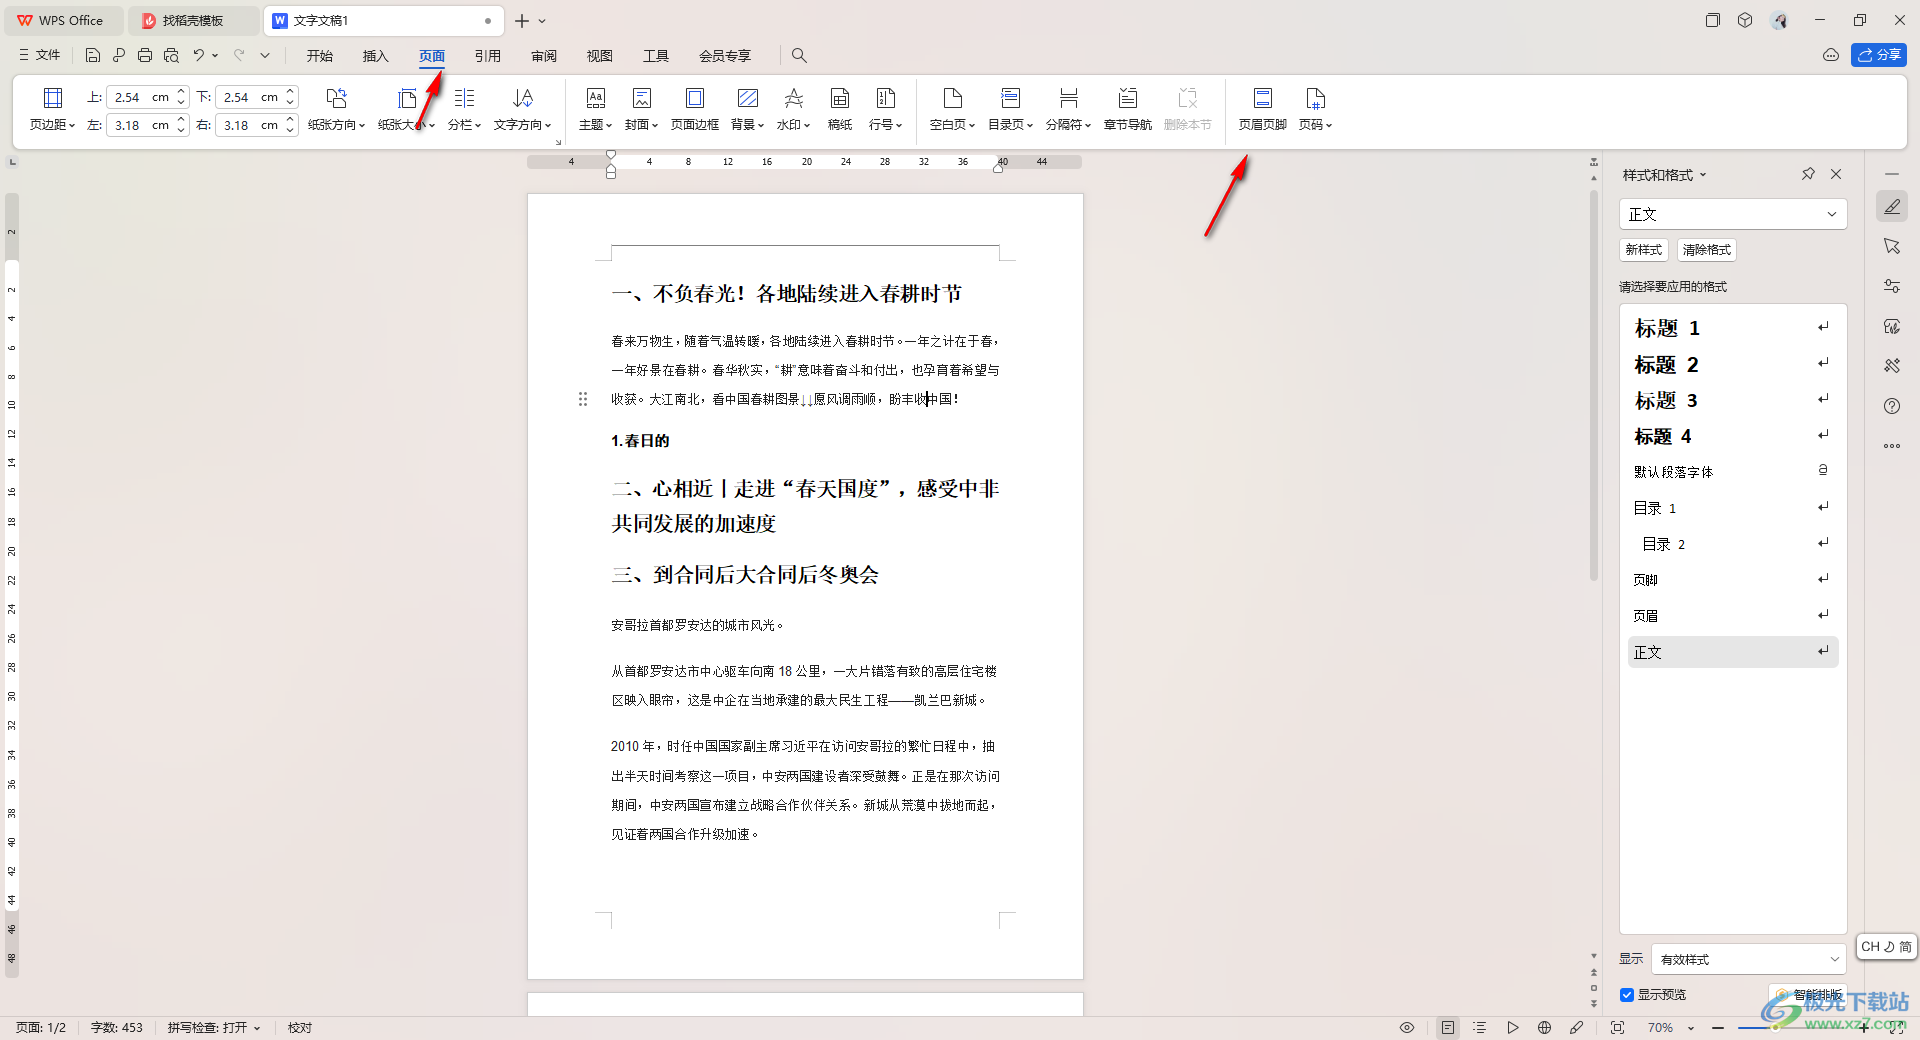Image resolution: width=1920 pixels, height=1040 pixels.
Task: Apply the 标题 3 style
Action: coord(1733,400)
